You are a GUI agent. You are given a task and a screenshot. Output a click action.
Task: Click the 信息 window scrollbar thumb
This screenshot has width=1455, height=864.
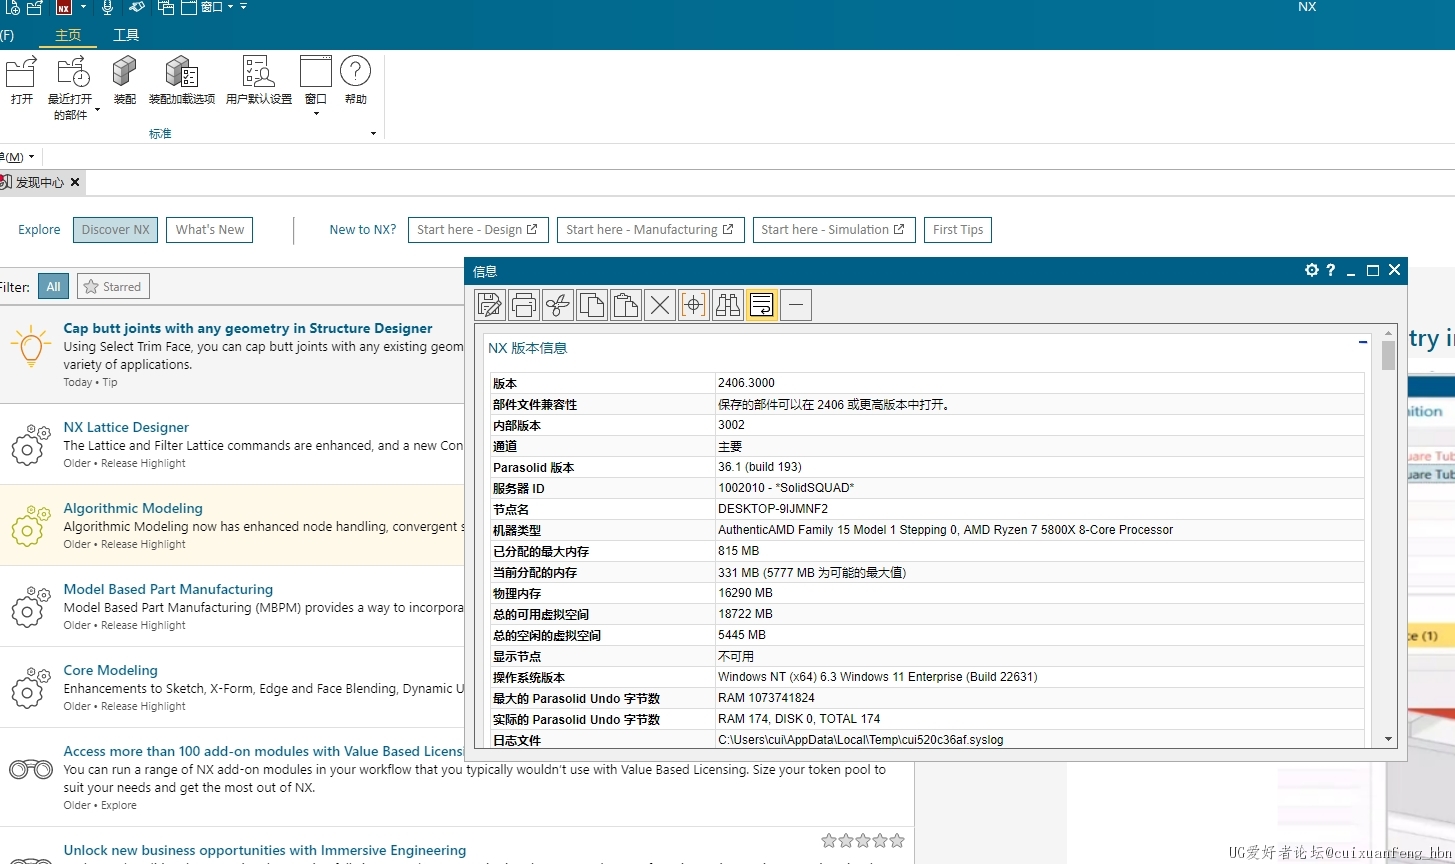(x=1388, y=355)
